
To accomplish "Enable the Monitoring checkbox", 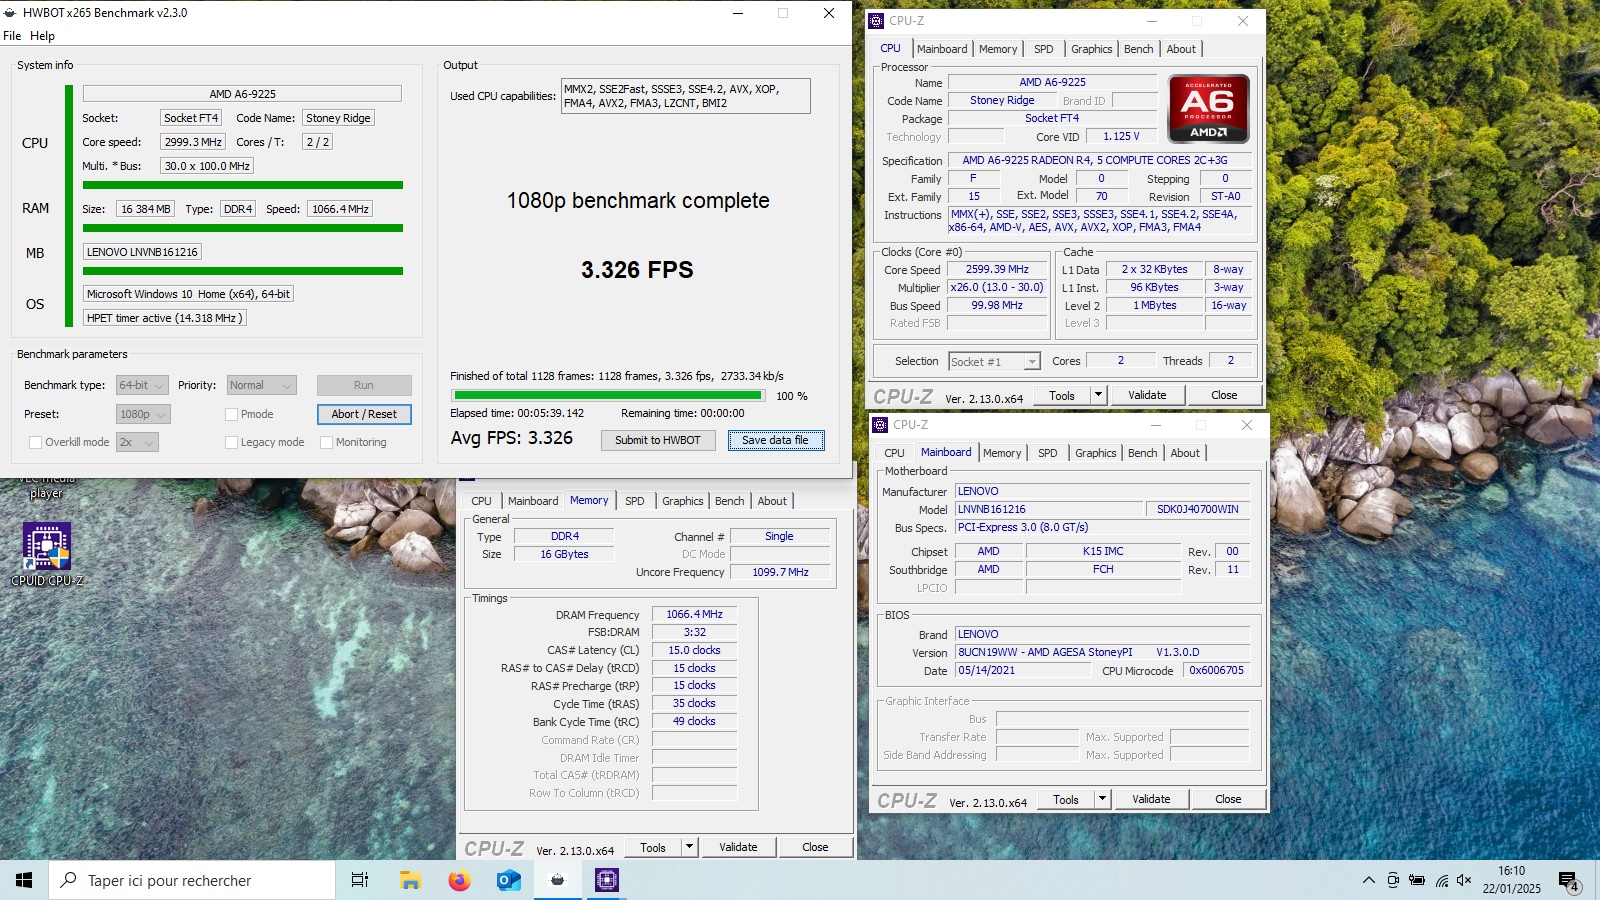I will (x=326, y=442).
